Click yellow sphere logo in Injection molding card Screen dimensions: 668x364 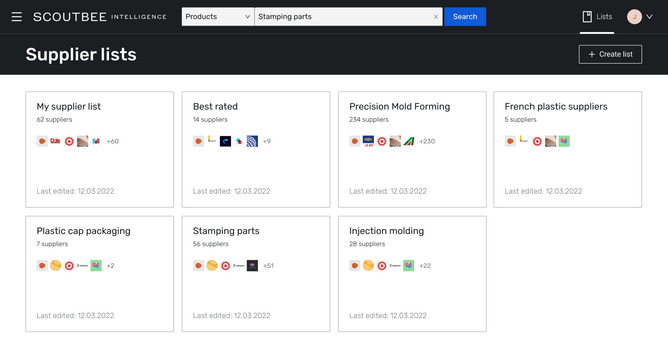(369, 266)
